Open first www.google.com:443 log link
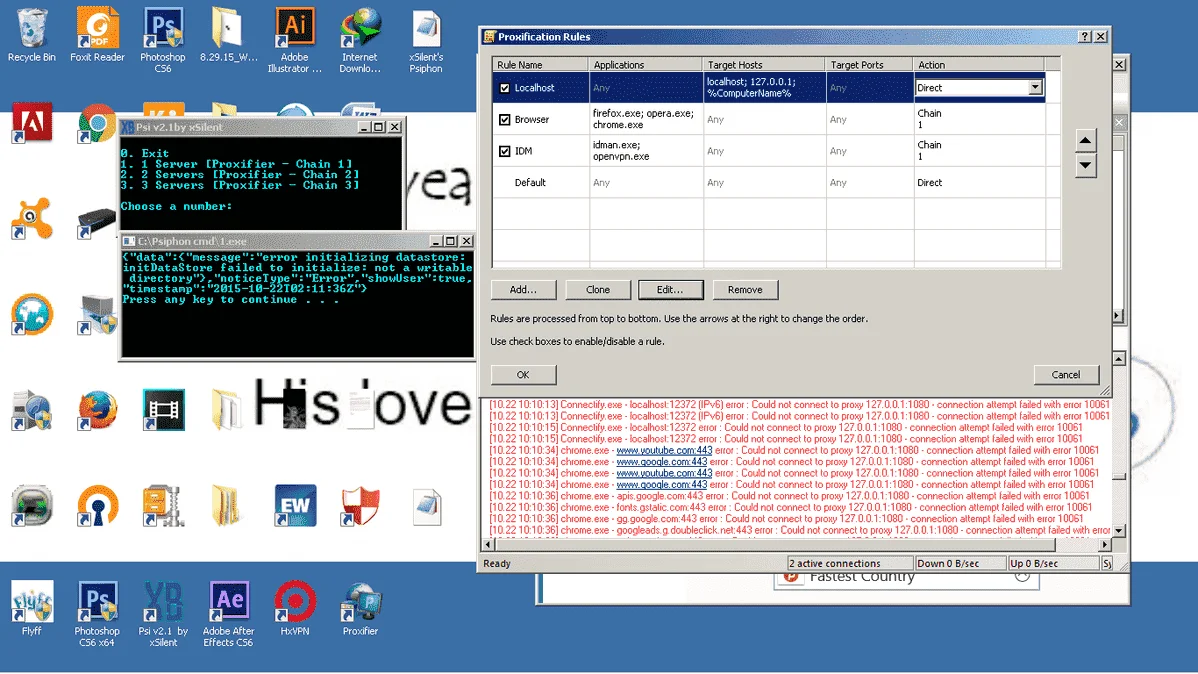The height and width of the screenshot is (674, 1198). (662, 462)
